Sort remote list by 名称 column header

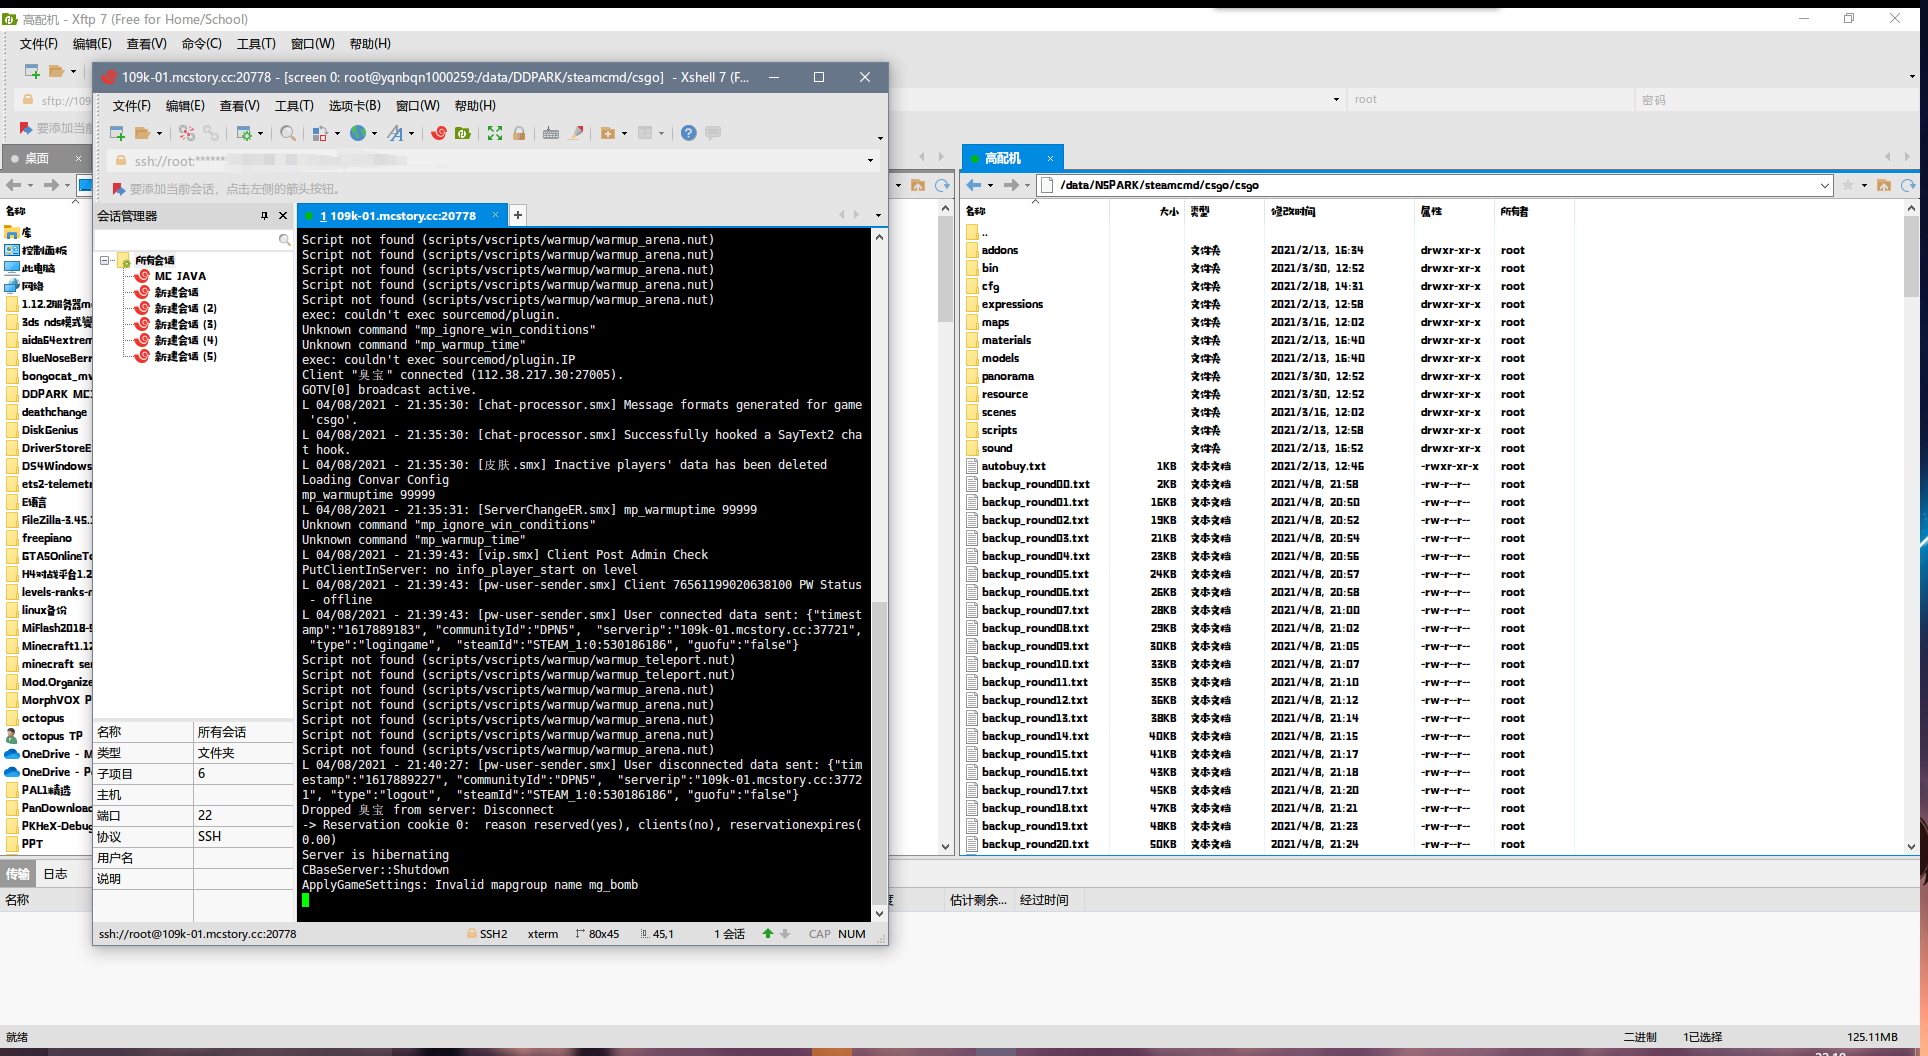point(976,212)
